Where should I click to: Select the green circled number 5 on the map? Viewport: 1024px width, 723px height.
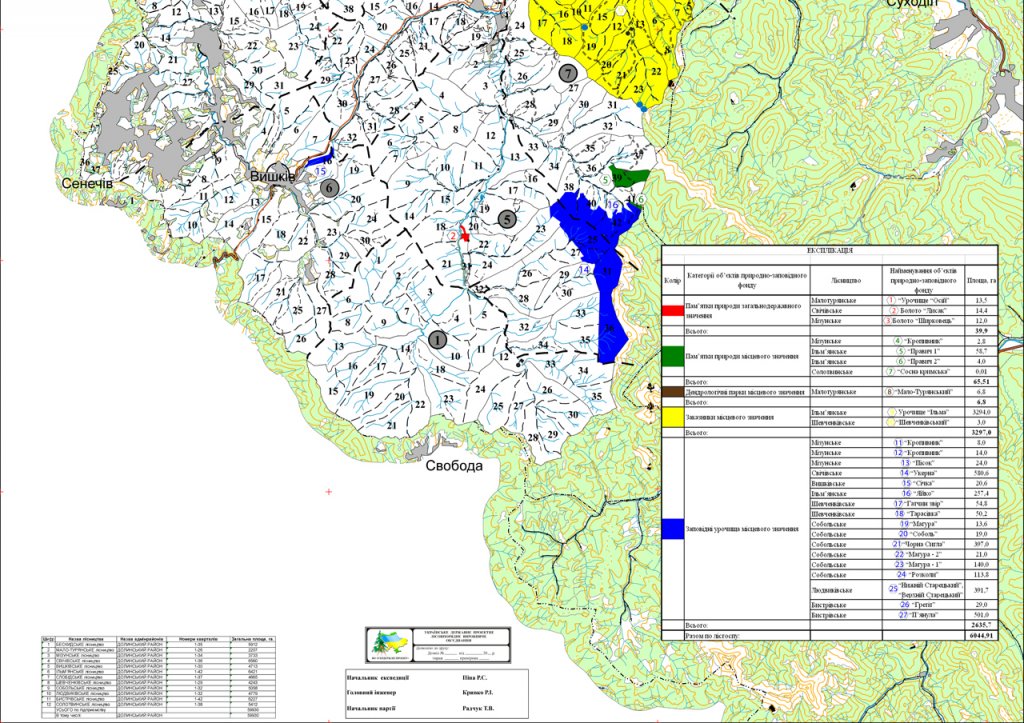605,180
